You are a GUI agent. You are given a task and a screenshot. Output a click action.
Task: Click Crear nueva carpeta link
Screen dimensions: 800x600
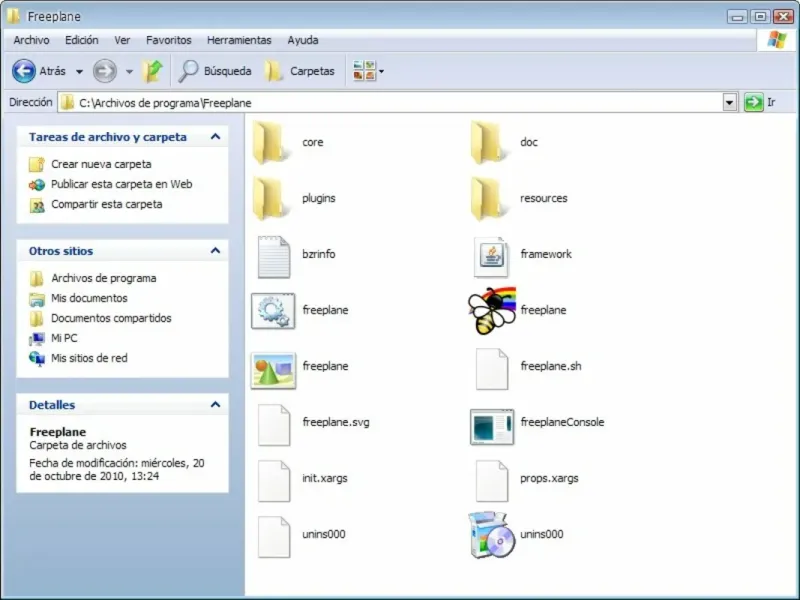(101, 164)
